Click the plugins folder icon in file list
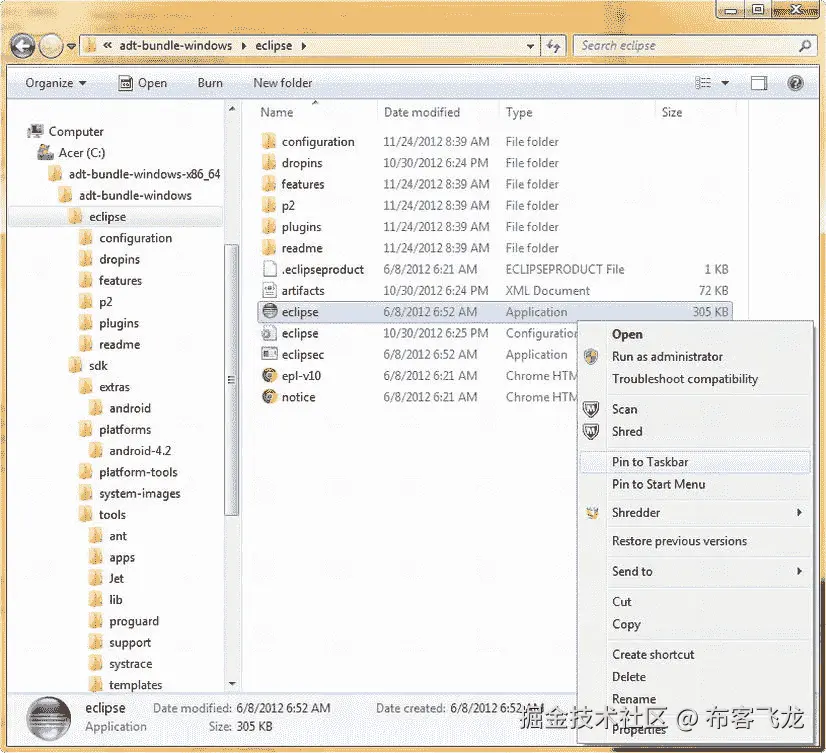This screenshot has height=753, width=826. point(269,227)
